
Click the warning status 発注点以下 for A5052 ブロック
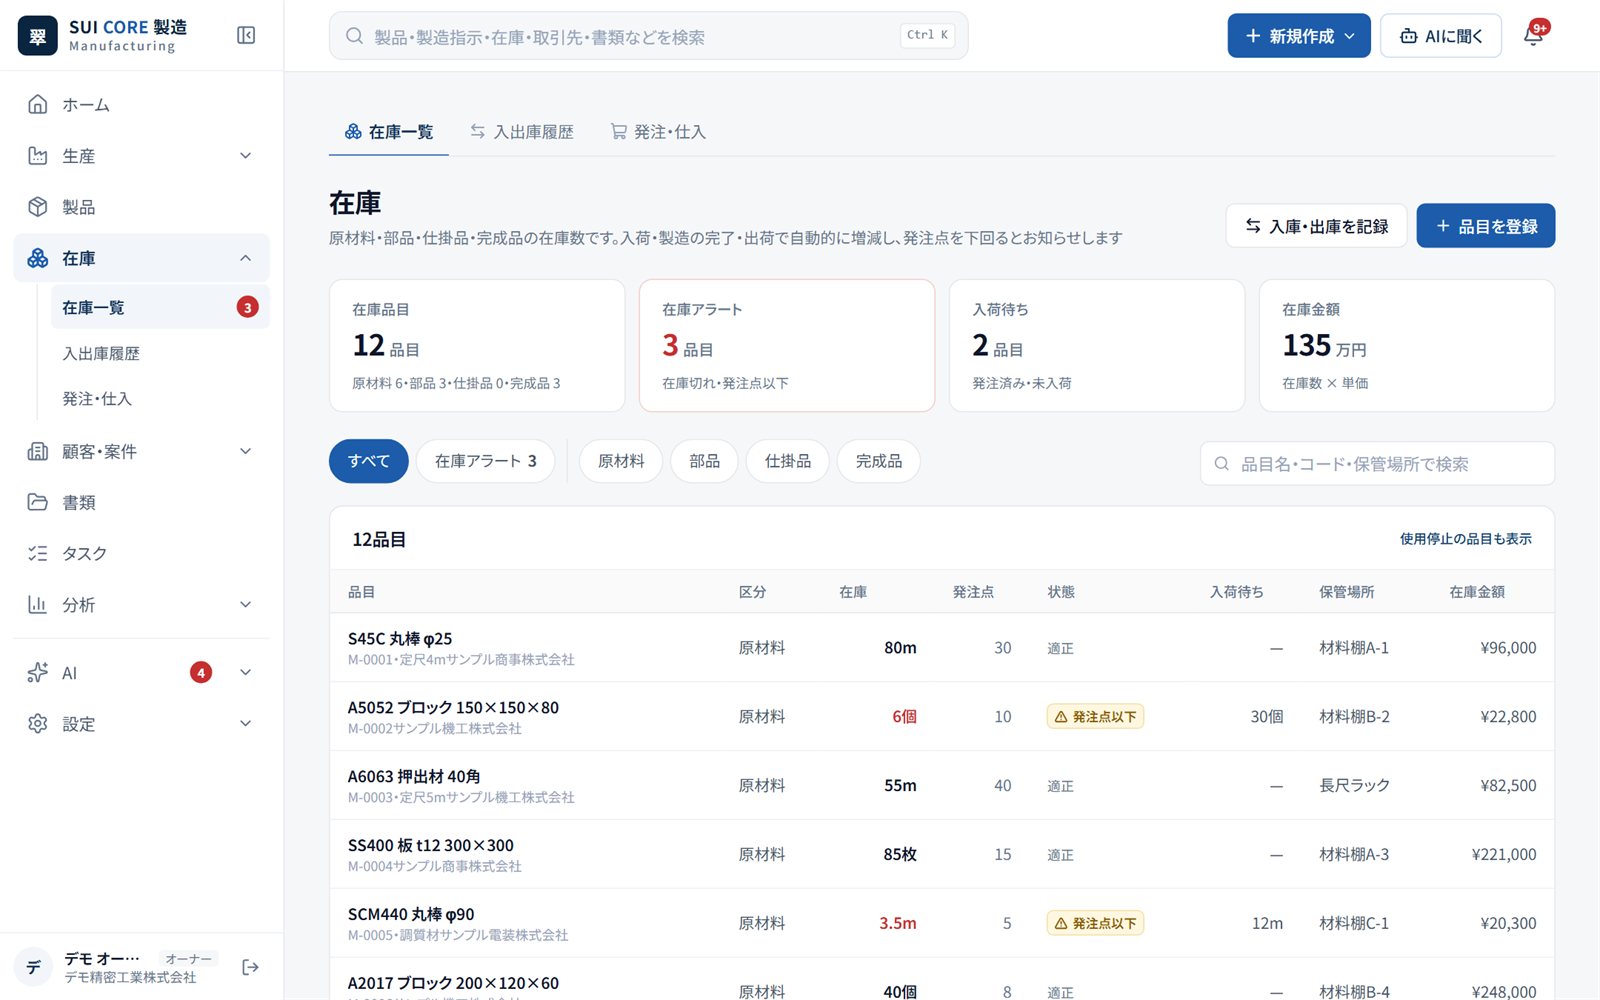pos(1095,716)
